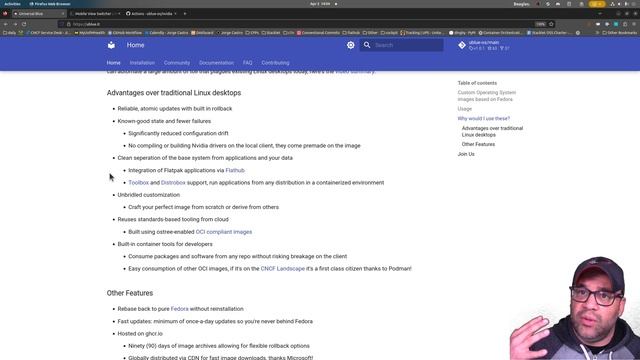Screen dimensions: 640x360
Task: Click the browser Back arrow
Action: point(6,24)
